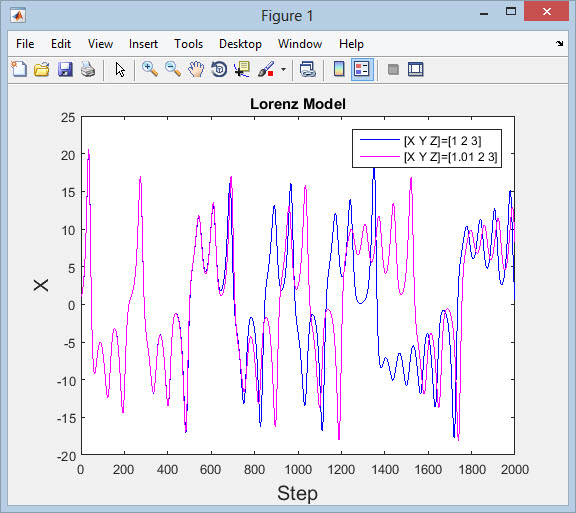Viewport: 576px width, 513px height.
Task: Click the Link Plot toolbar button
Action: pyautogui.click(x=307, y=69)
